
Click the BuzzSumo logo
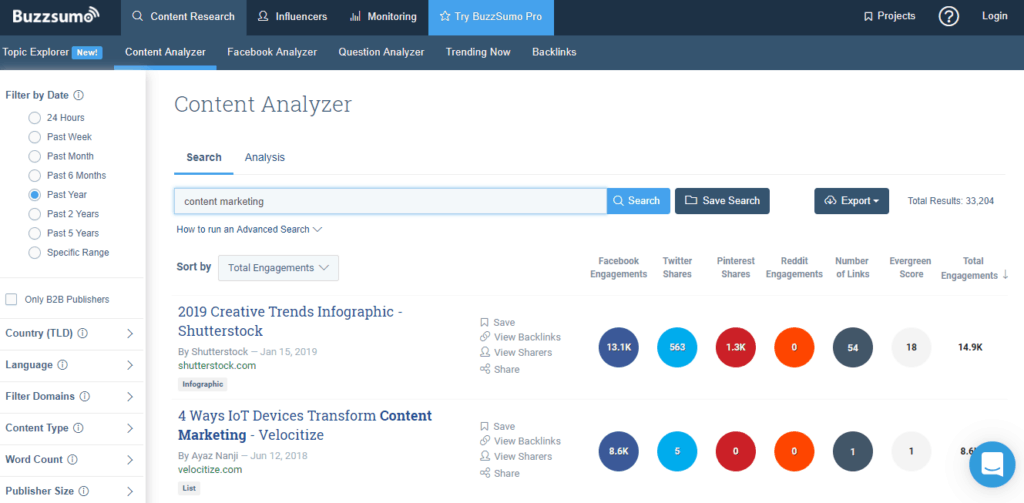(56, 16)
